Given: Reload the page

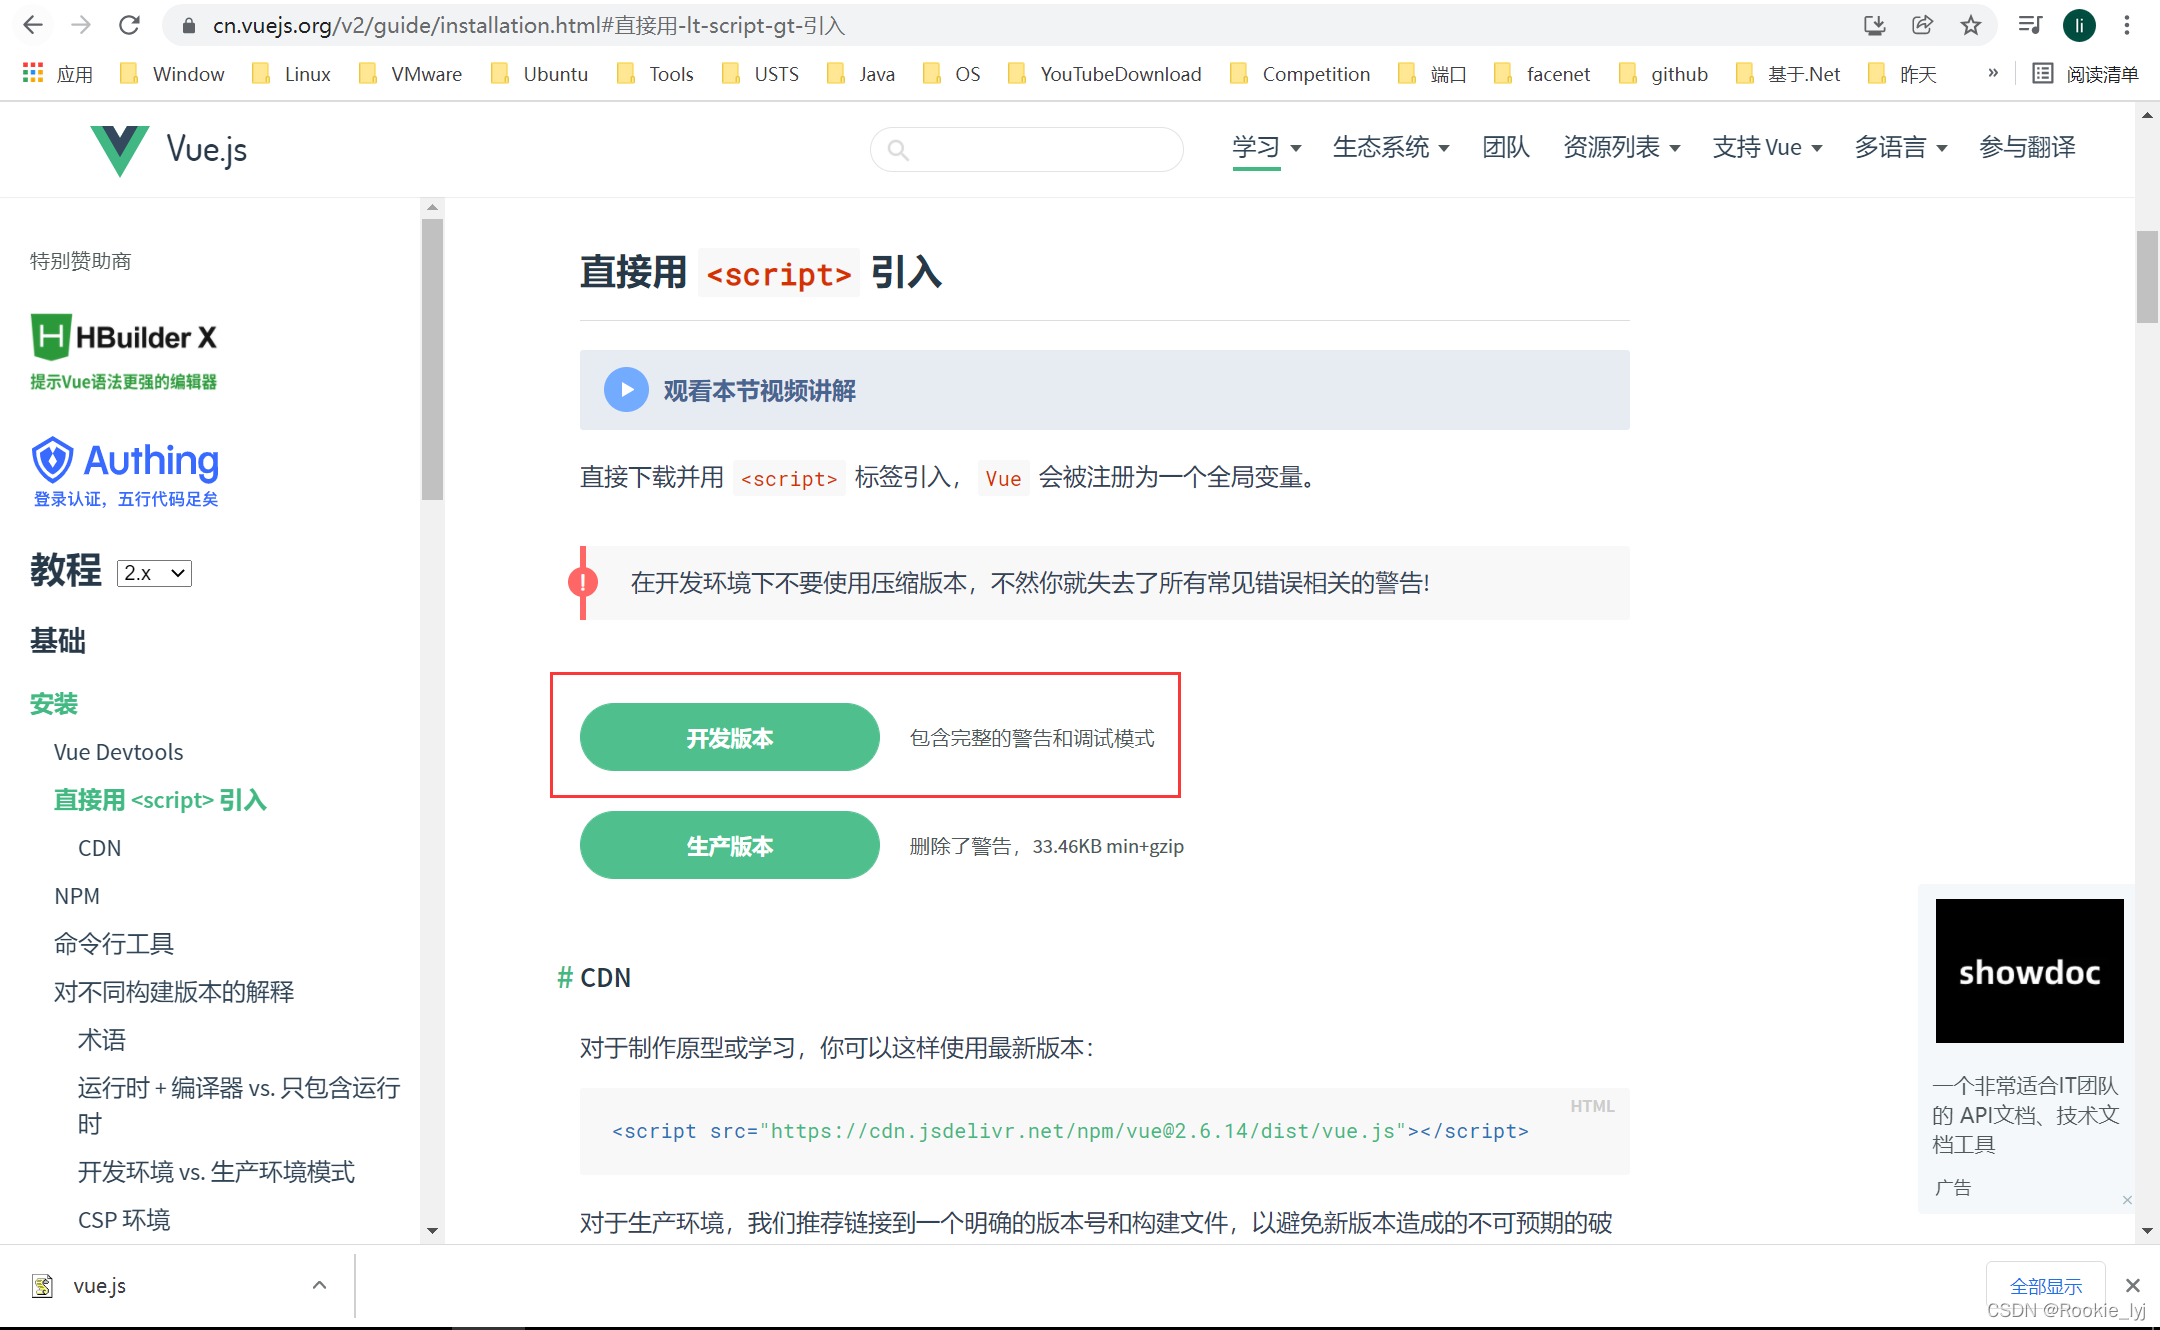Looking at the screenshot, I should point(129,25).
